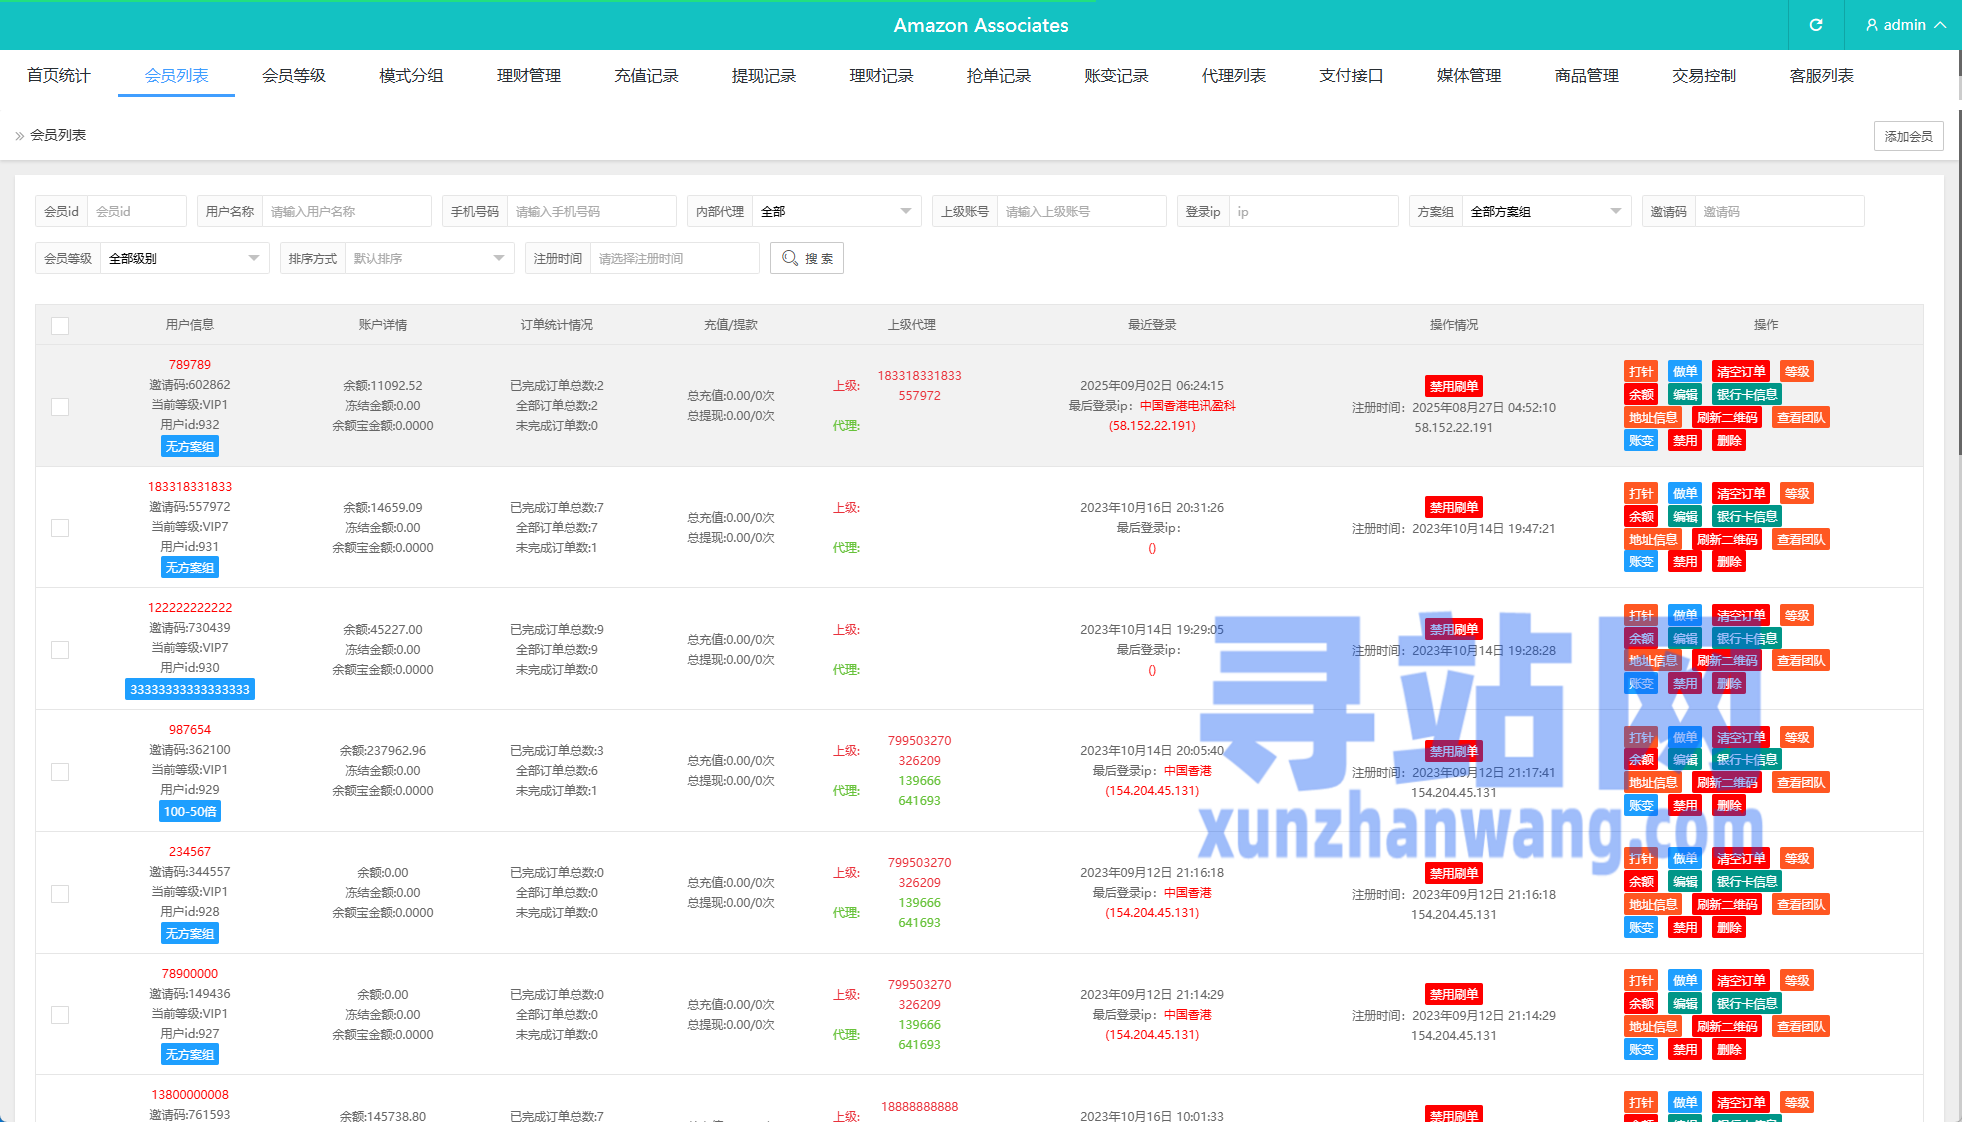This screenshot has height=1122, width=1962.
Task: Click 无方案组 tag of user 789789
Action: [190, 447]
